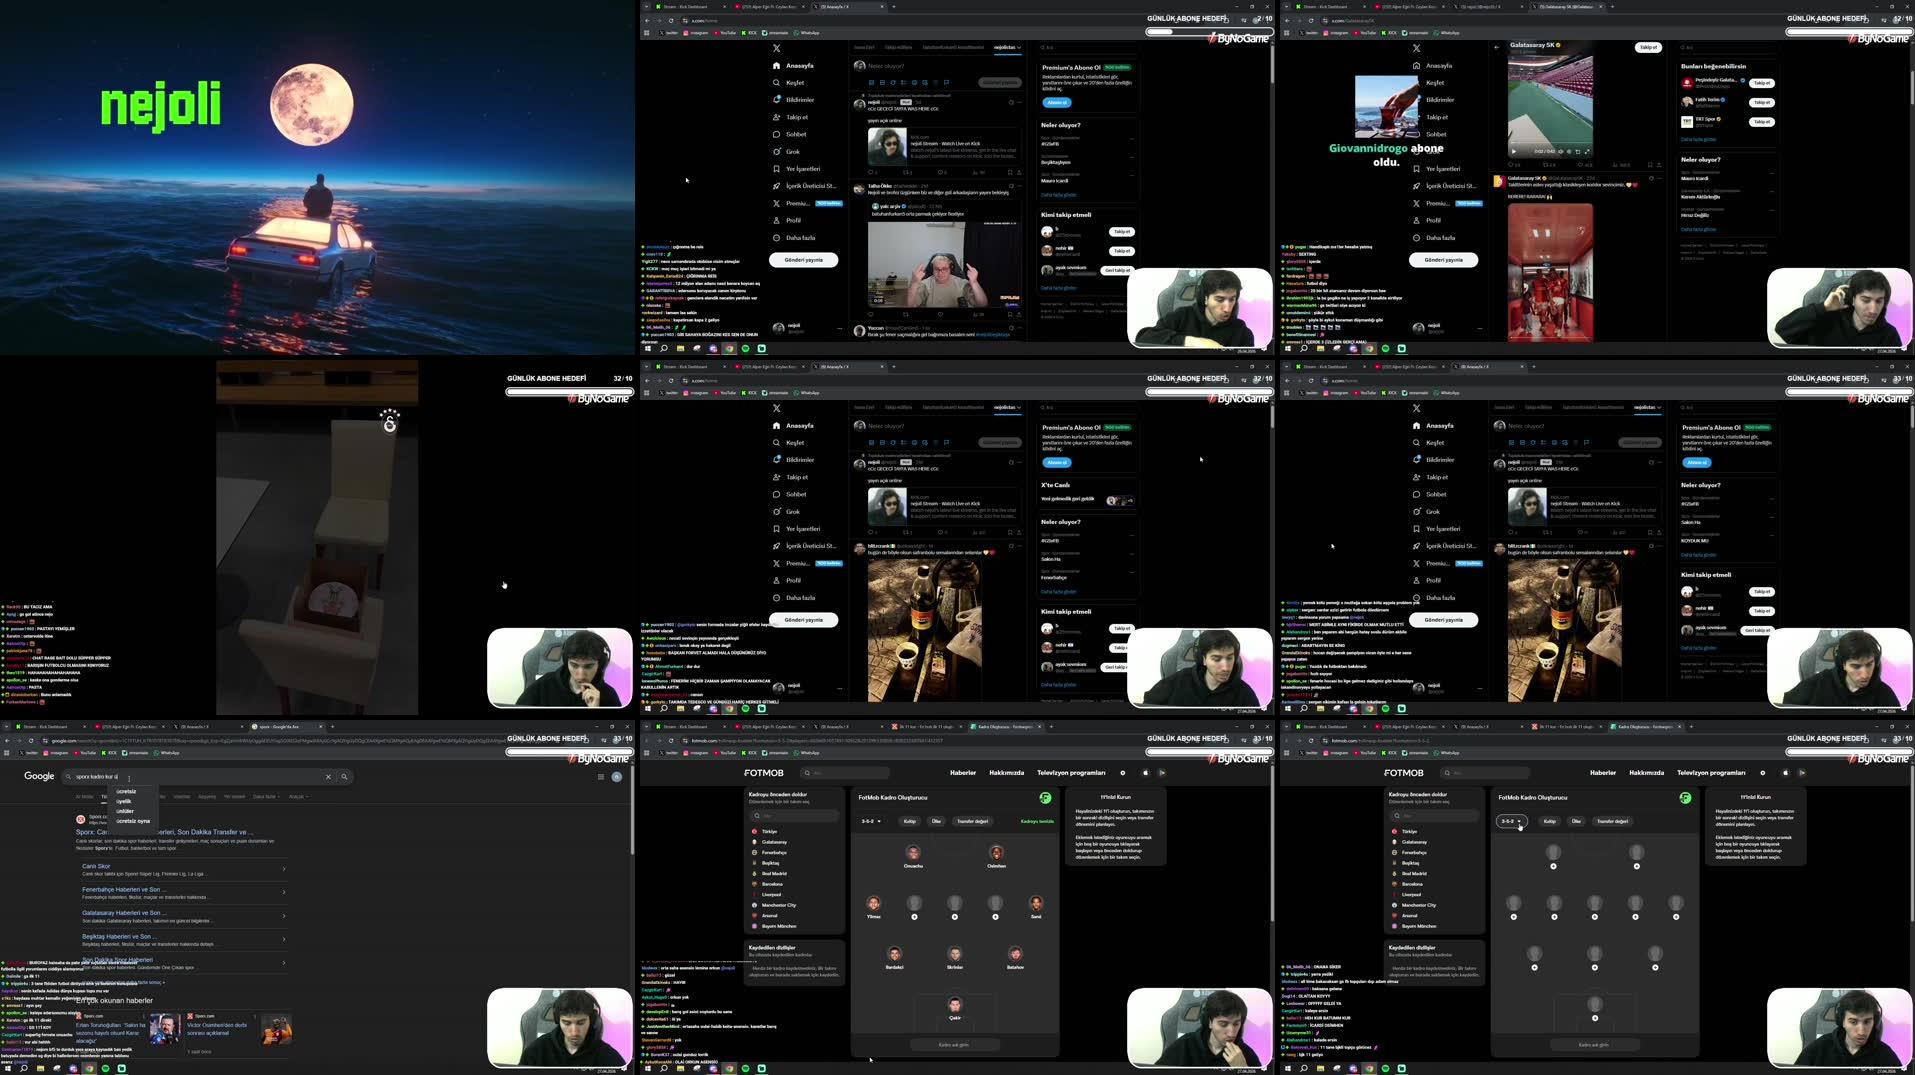Open Hakkımızda in the FotMob Osimhen lineup frame
This screenshot has width=1915, height=1075.
pos(1007,773)
